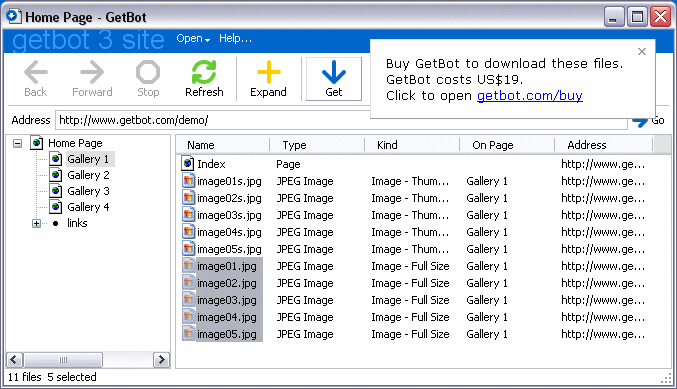Select Home Page in the tree
Image resolution: width=677 pixels, height=389 pixels.
point(75,143)
